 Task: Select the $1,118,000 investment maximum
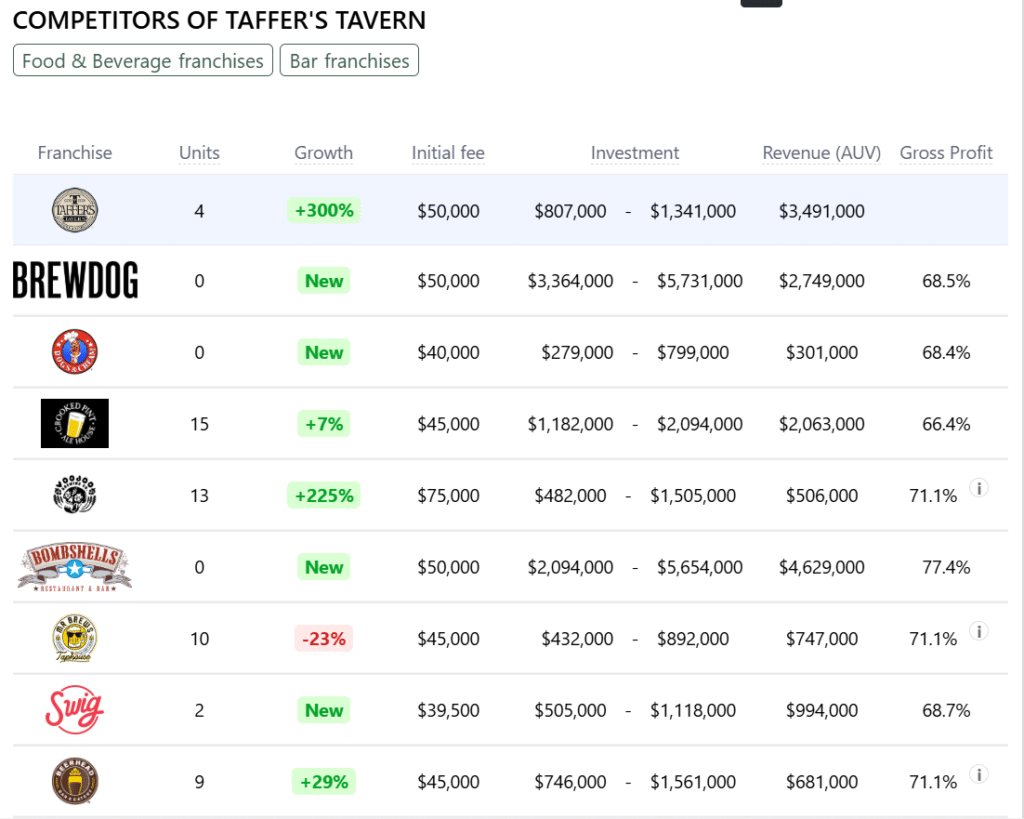pos(693,710)
